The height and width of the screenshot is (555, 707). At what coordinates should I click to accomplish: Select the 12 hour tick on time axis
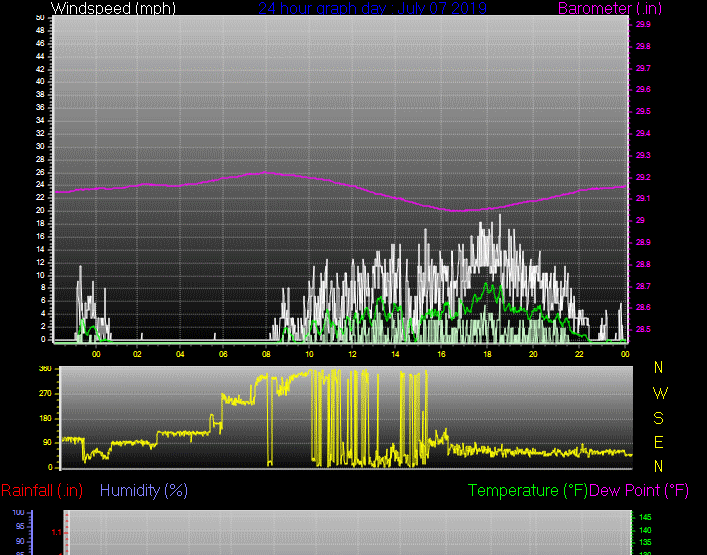pyautogui.click(x=353, y=354)
